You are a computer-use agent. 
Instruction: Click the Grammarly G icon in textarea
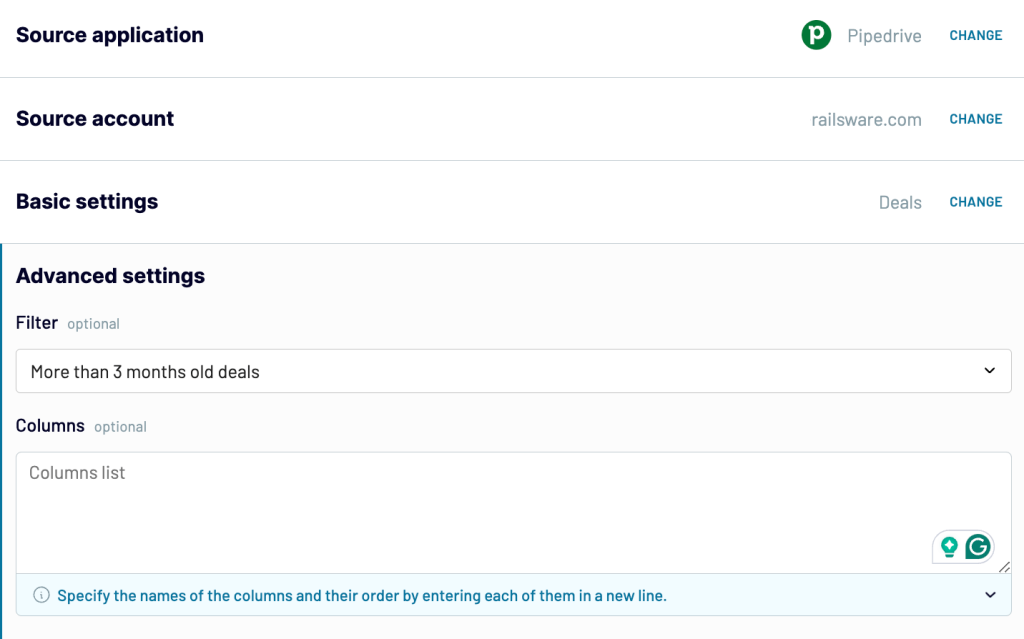tap(978, 546)
